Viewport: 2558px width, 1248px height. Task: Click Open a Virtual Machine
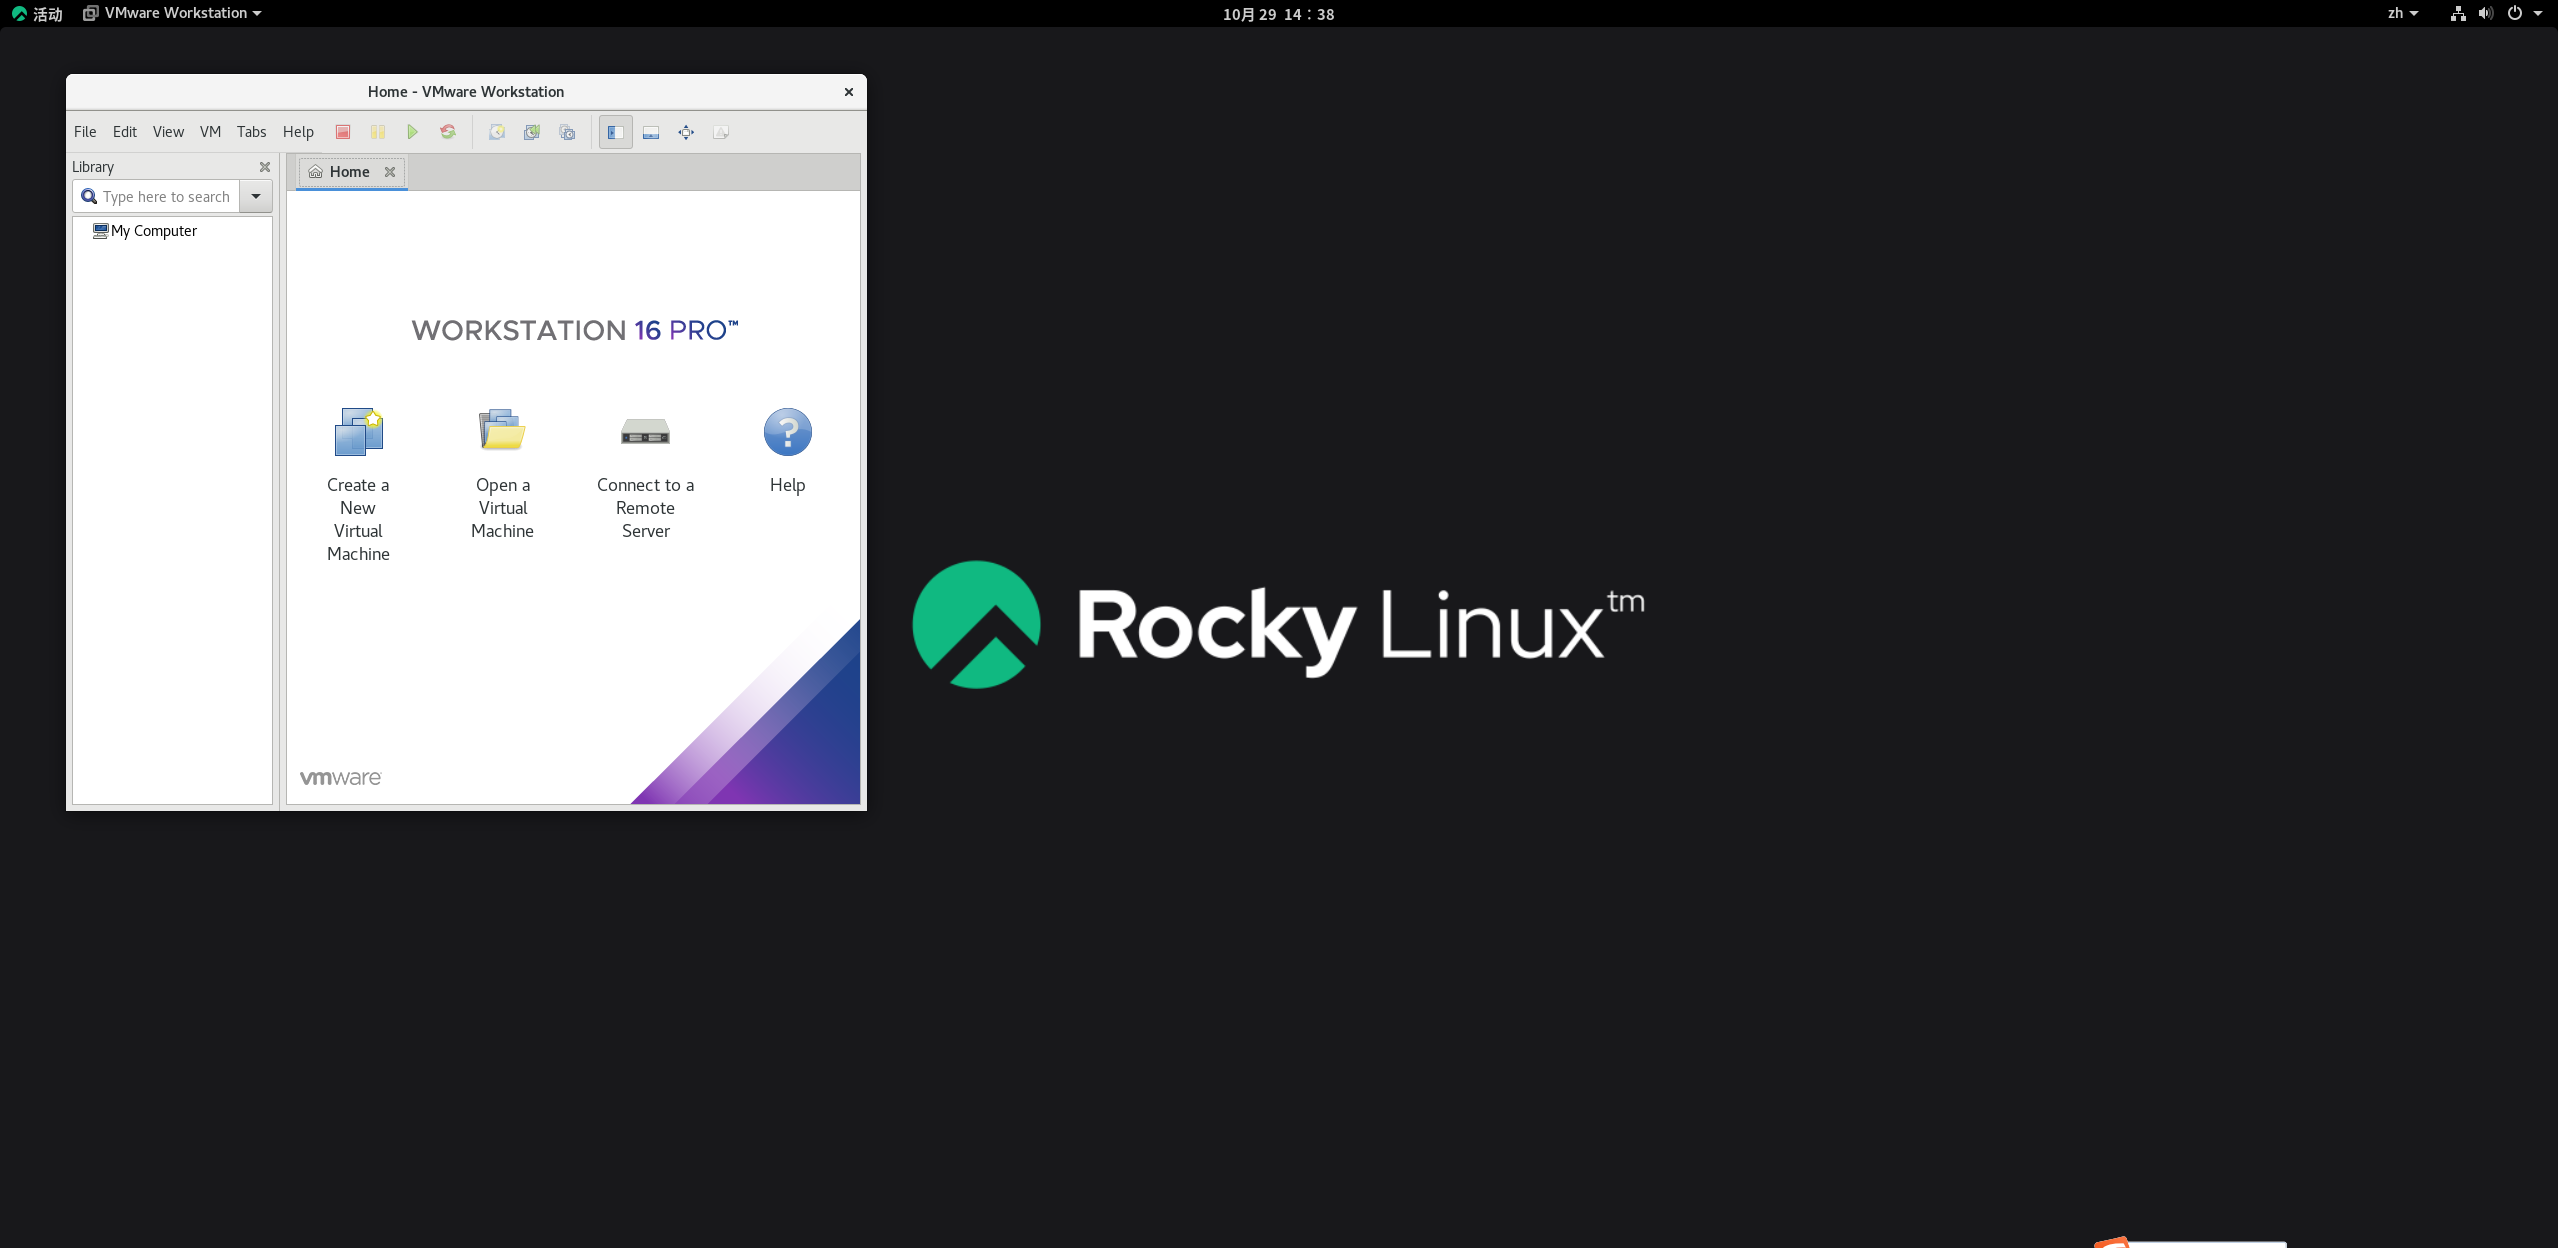click(x=501, y=430)
